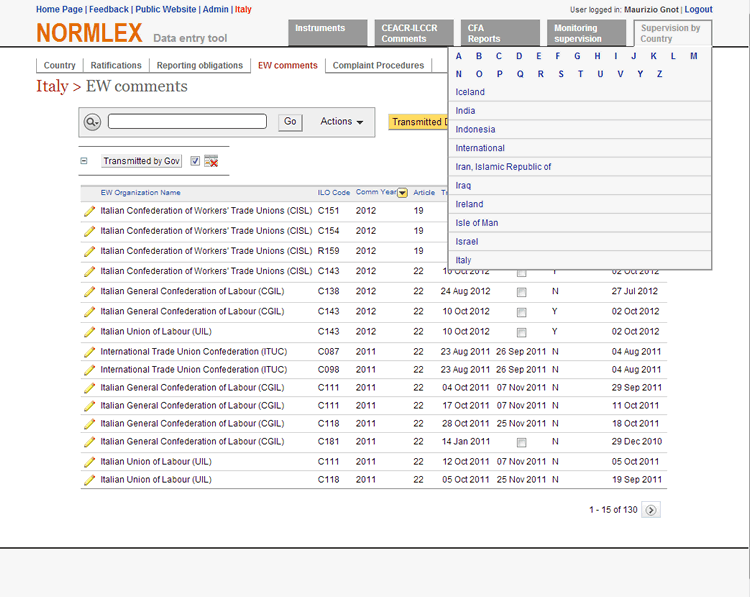Switch to the Ratifications tab
This screenshot has height=597, width=750.
point(116,66)
